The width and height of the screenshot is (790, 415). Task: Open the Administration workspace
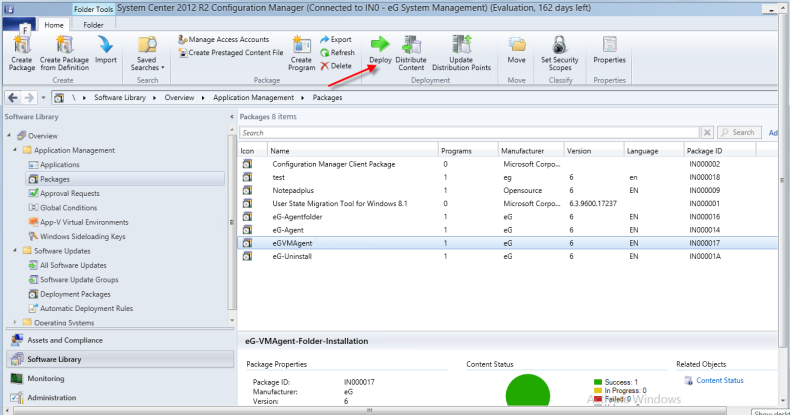point(120,397)
